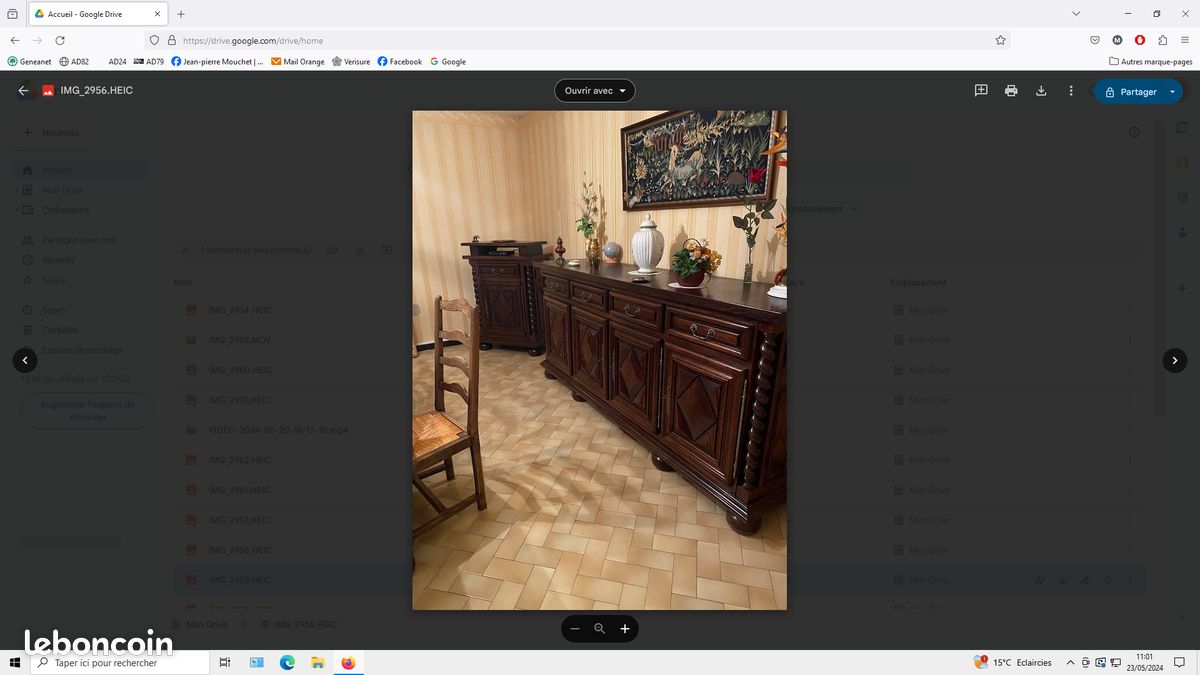Screen dimensions: 1200x675
Task: Download the previewed image file
Action: point(1041,90)
